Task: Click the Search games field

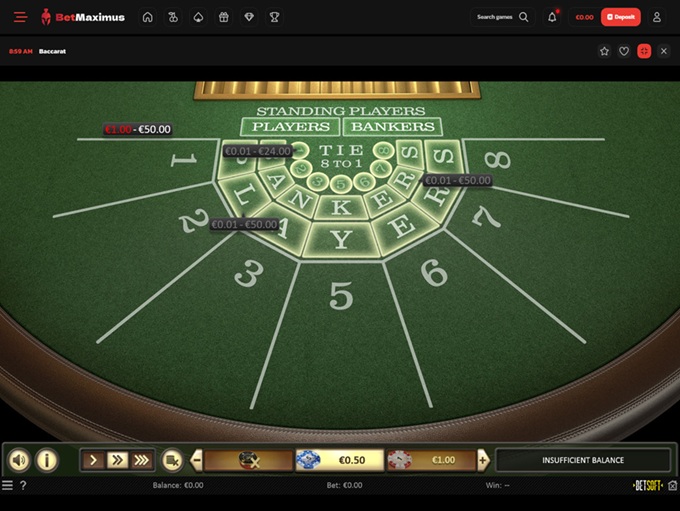Action: pos(503,17)
